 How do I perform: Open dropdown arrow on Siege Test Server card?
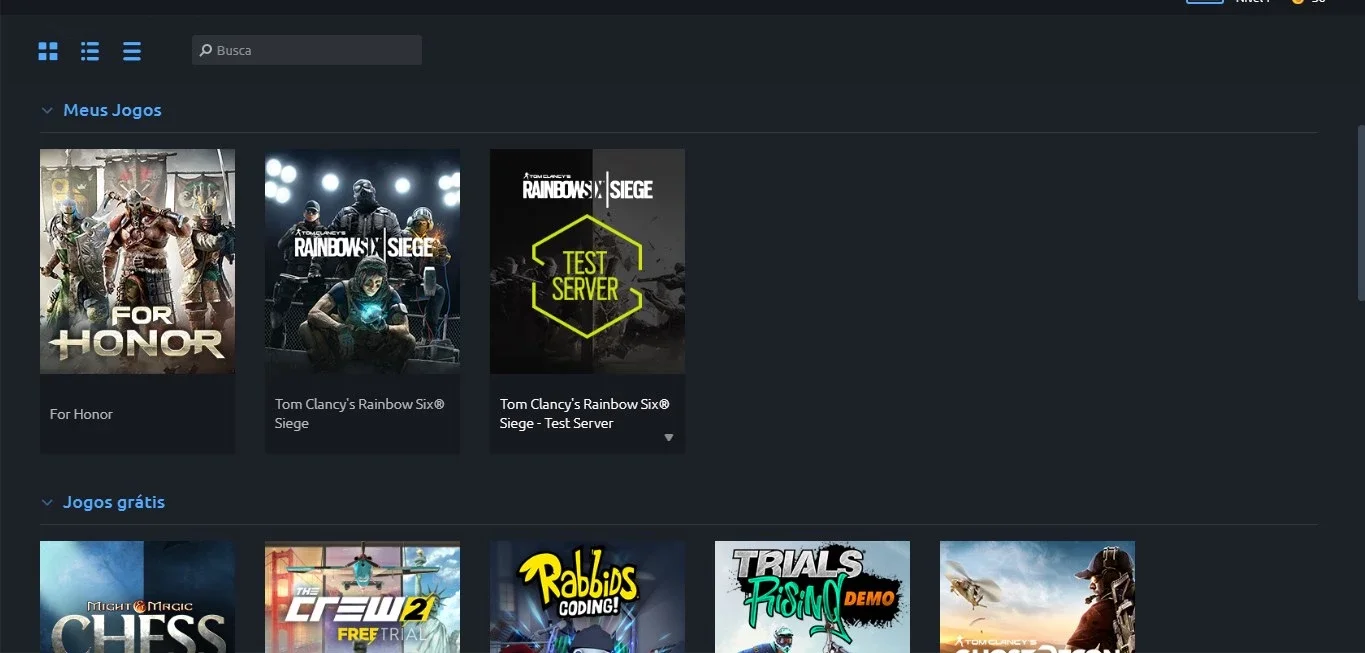click(x=669, y=438)
